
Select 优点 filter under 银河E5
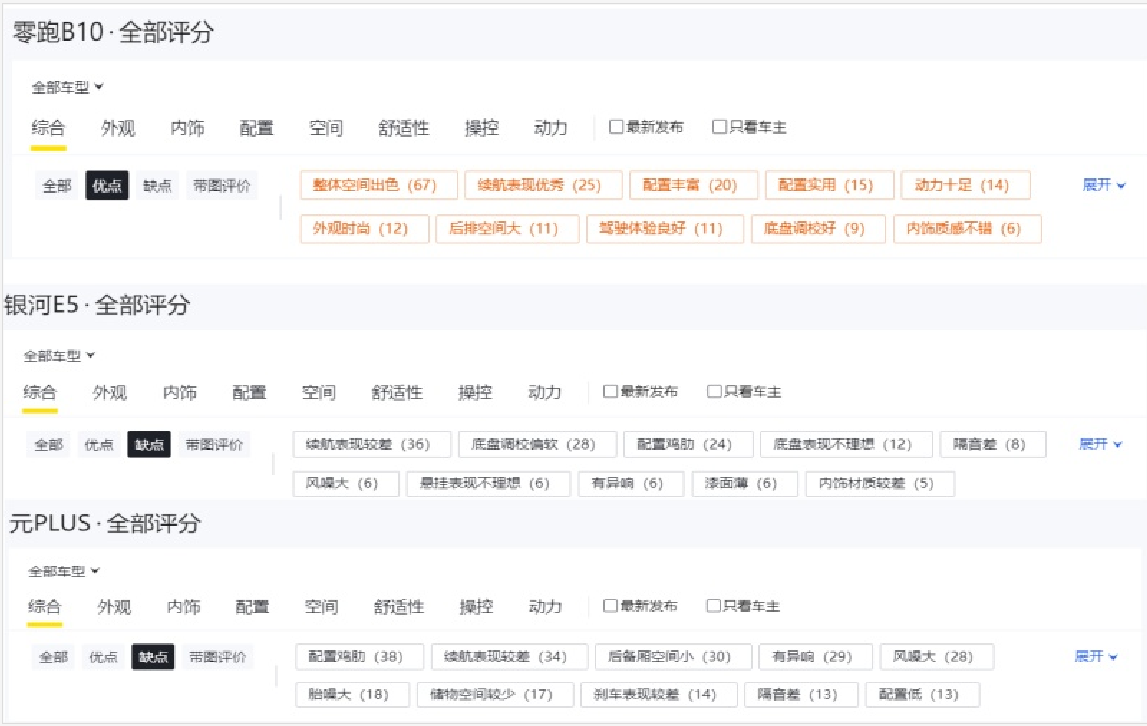(x=99, y=445)
